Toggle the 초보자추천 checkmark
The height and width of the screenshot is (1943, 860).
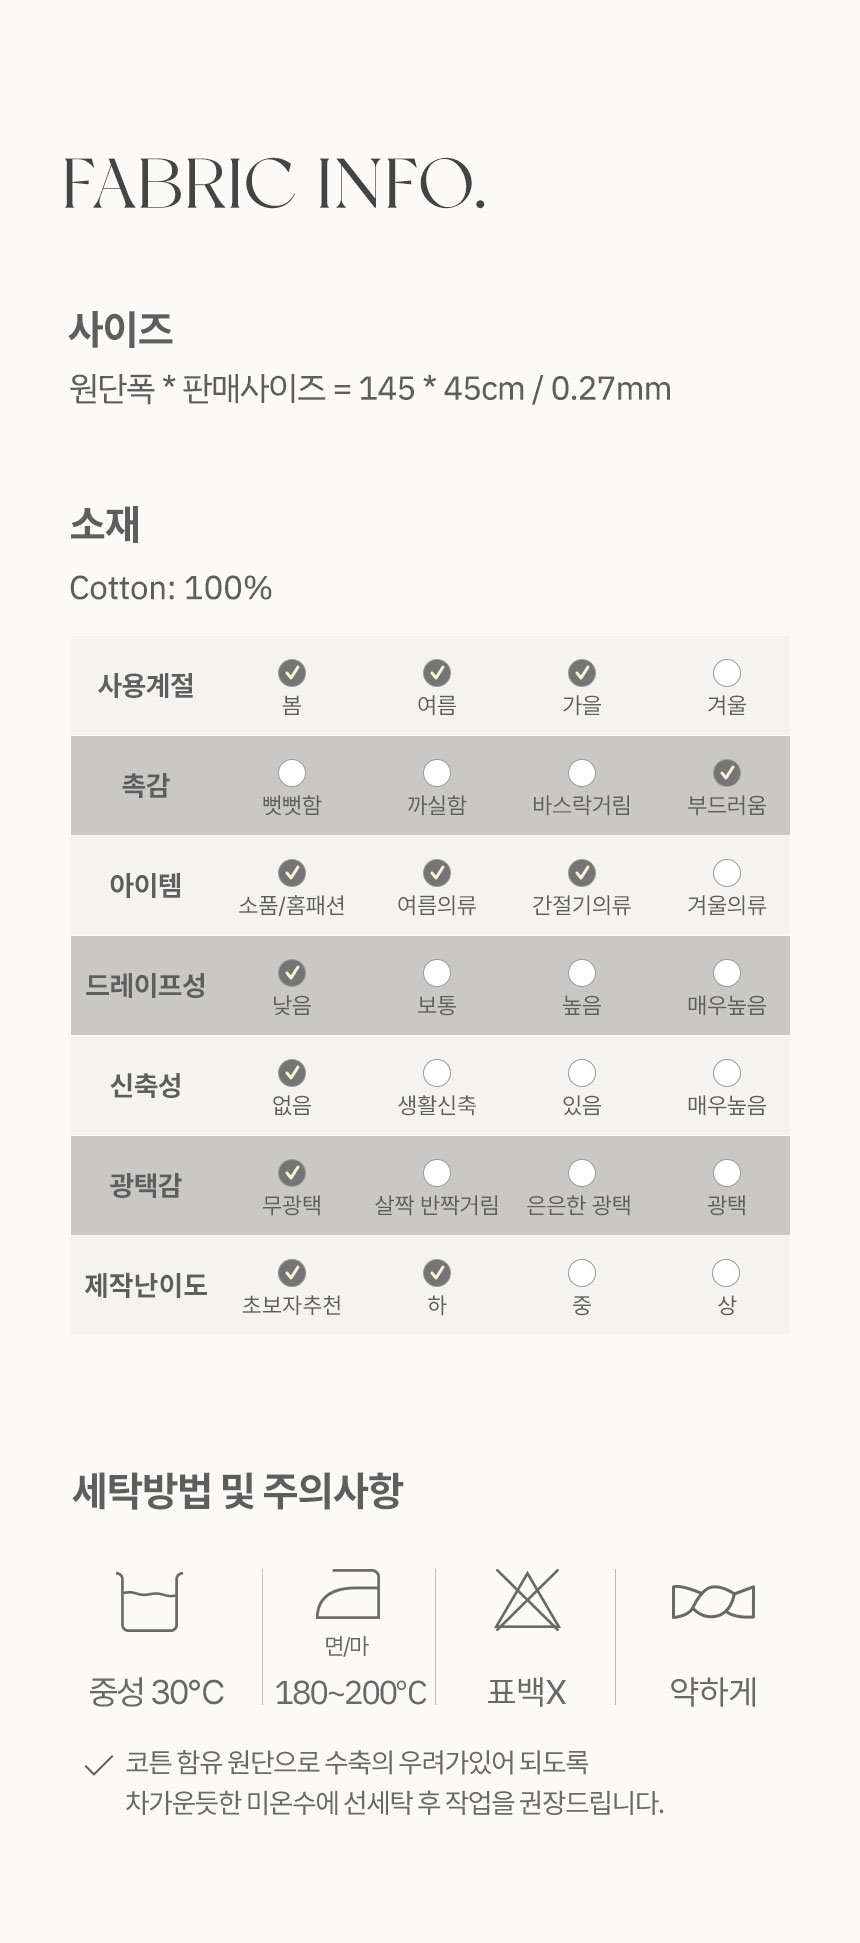pos(292,1273)
